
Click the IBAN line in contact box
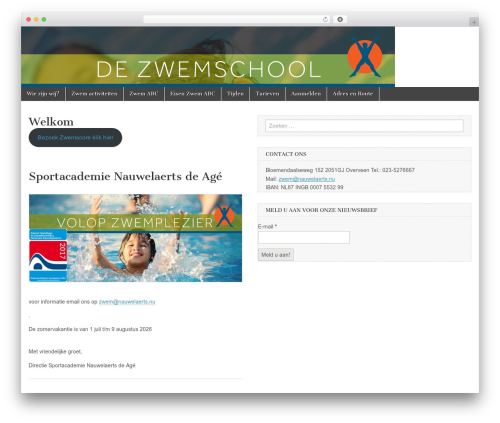[x=304, y=187]
